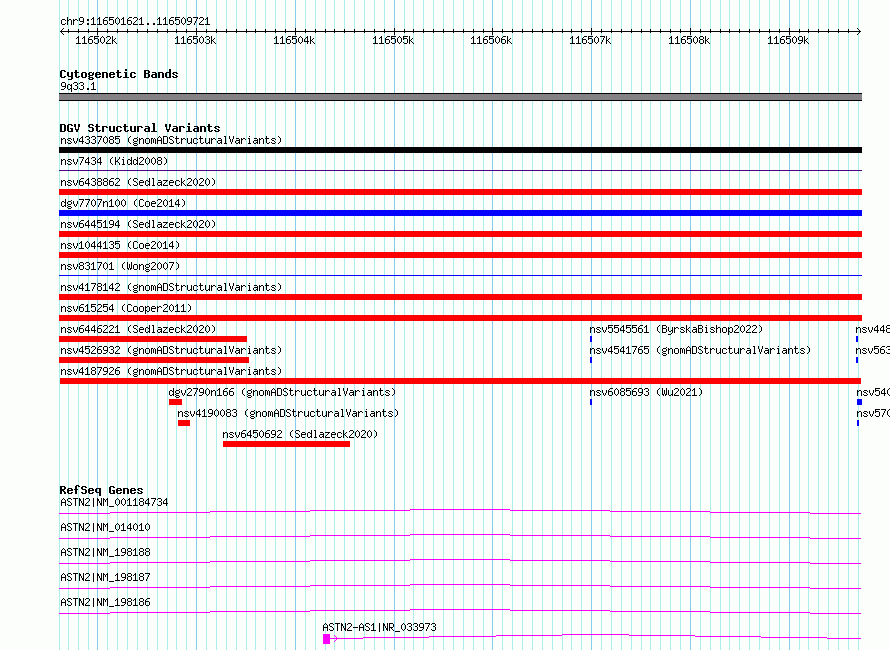Screen dimensions: 890x650
Task: Click the gray 9q33.1 cytogenetic band bar
Action: (460, 97)
